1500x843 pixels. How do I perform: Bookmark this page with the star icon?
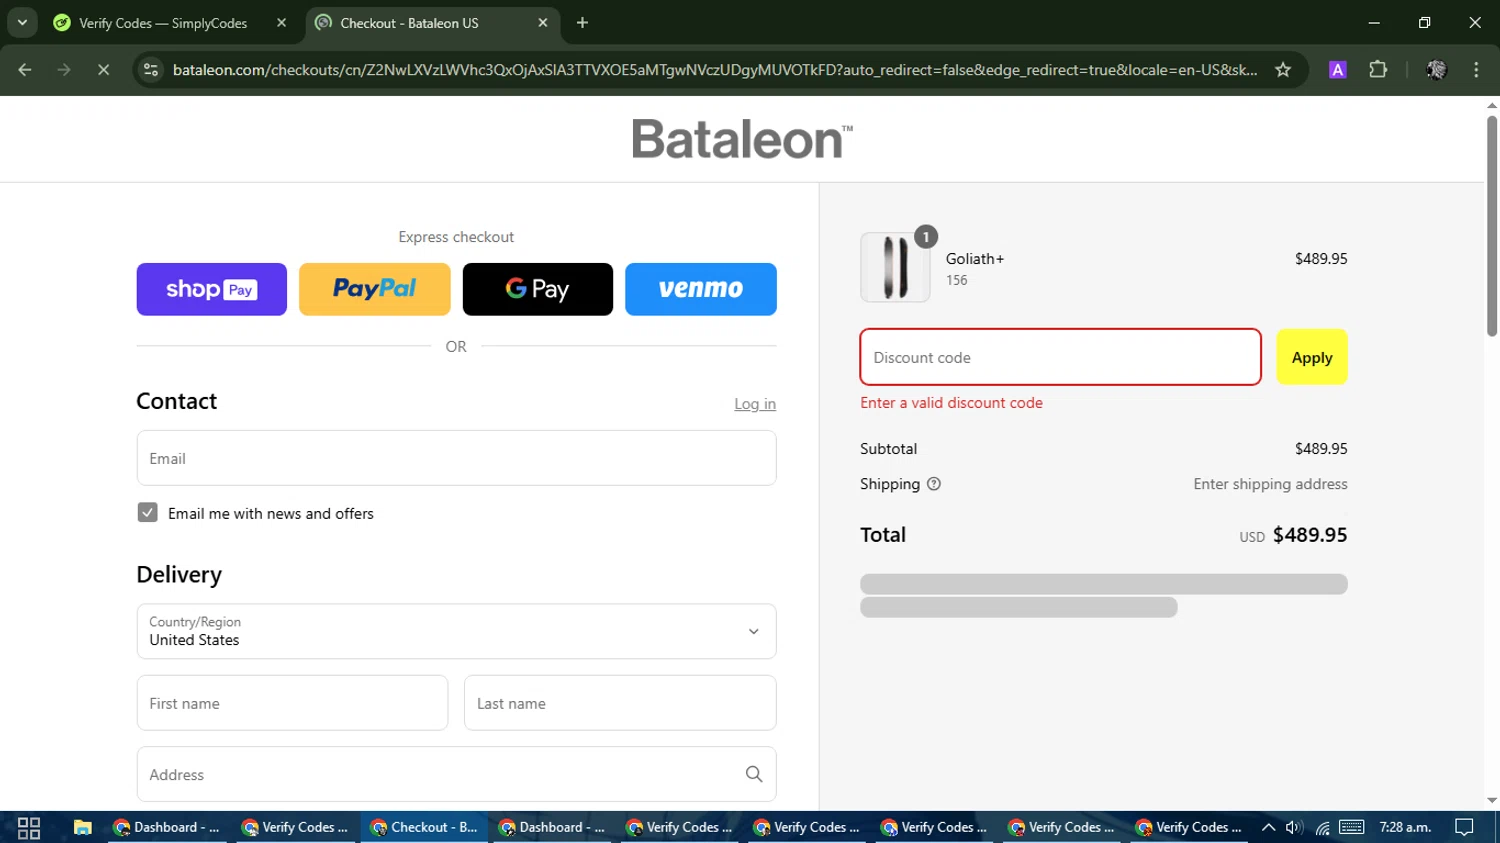tap(1283, 70)
